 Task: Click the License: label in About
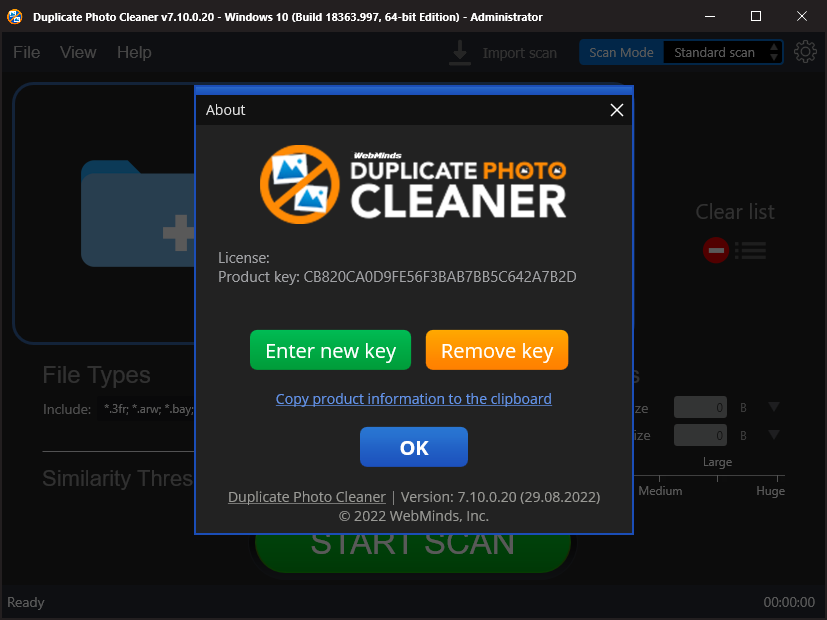244,258
